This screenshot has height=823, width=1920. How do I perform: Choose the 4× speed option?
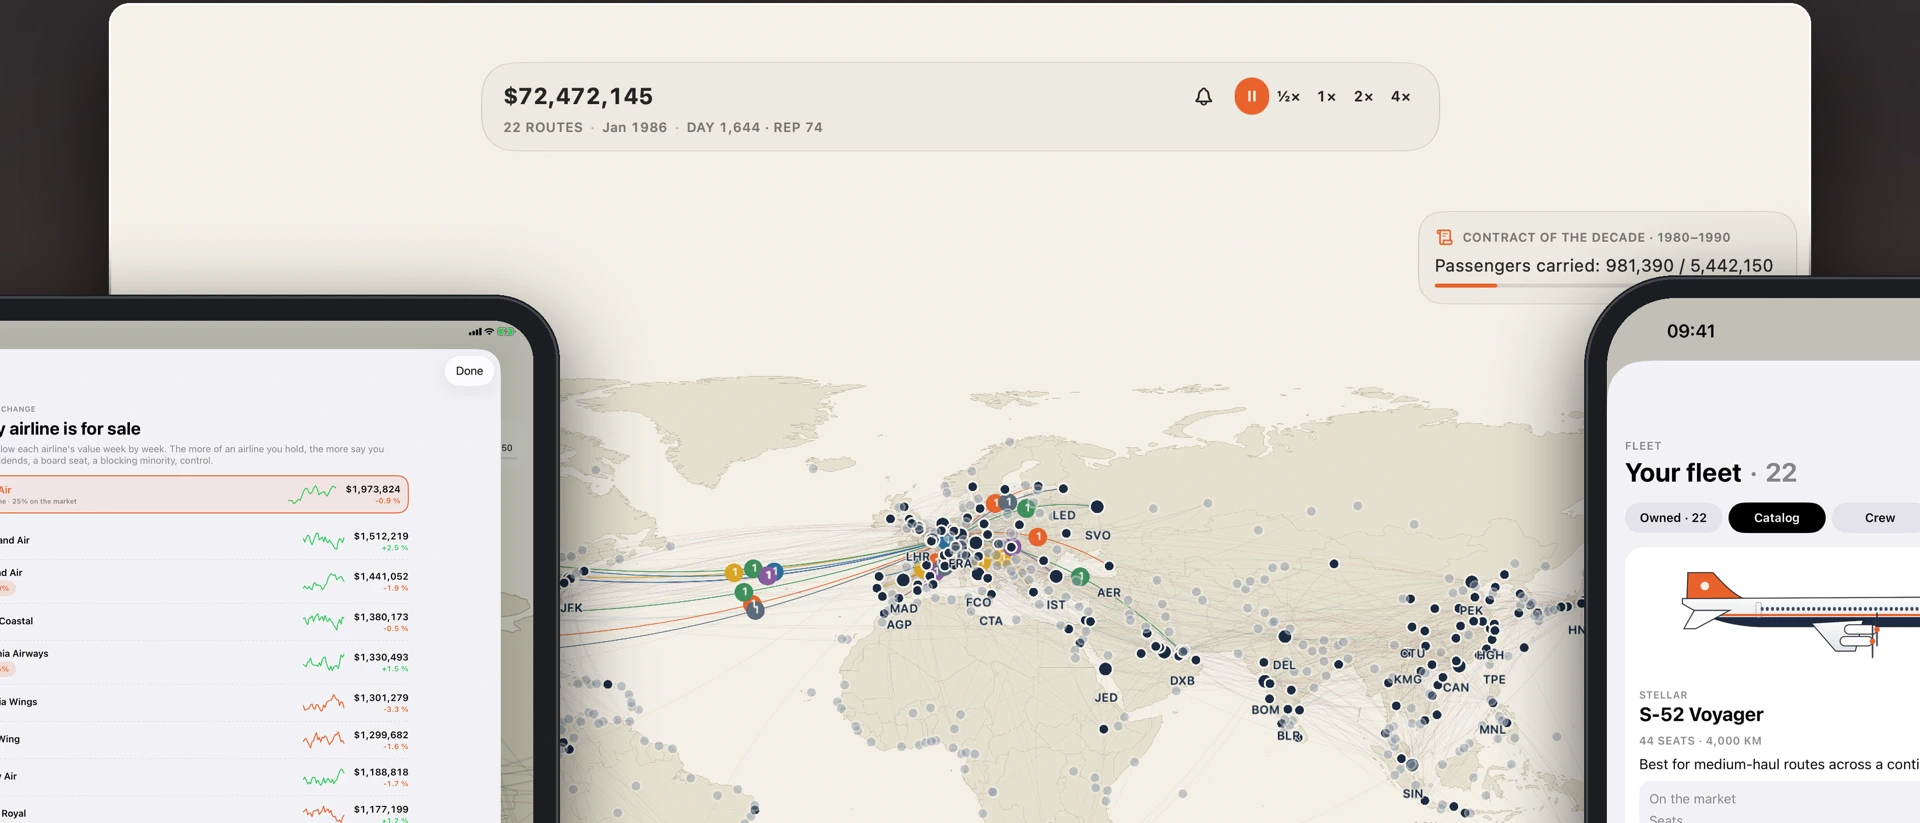(x=1400, y=97)
